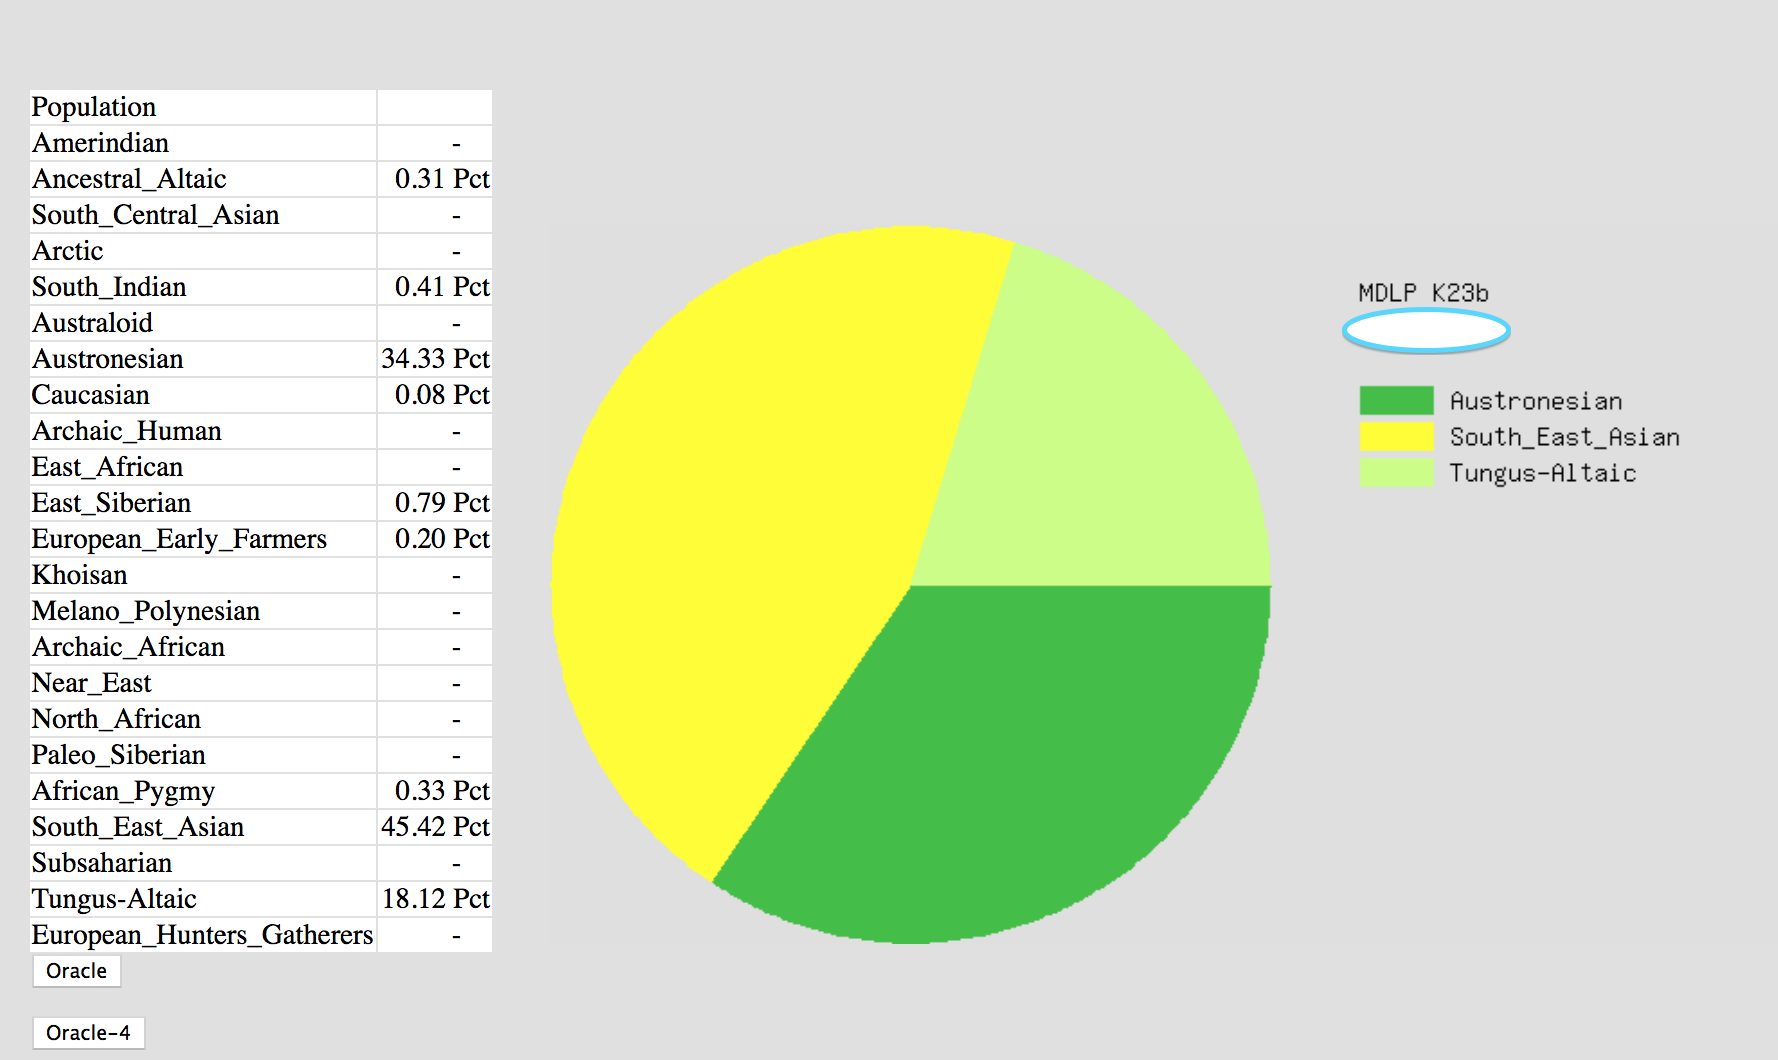Screen dimensions: 1778x1060
Task: Click the 0.31 Pct value
Action: 442,179
